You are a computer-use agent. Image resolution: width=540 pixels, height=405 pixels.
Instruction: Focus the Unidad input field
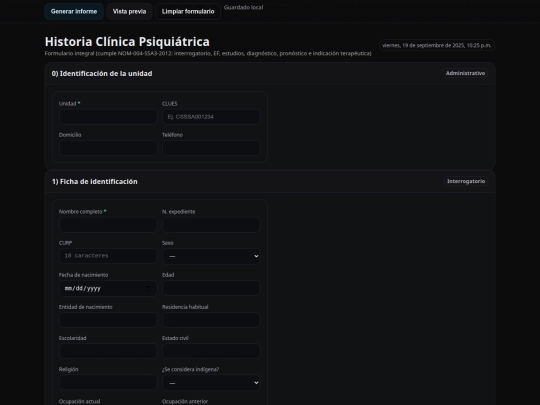tap(108, 117)
